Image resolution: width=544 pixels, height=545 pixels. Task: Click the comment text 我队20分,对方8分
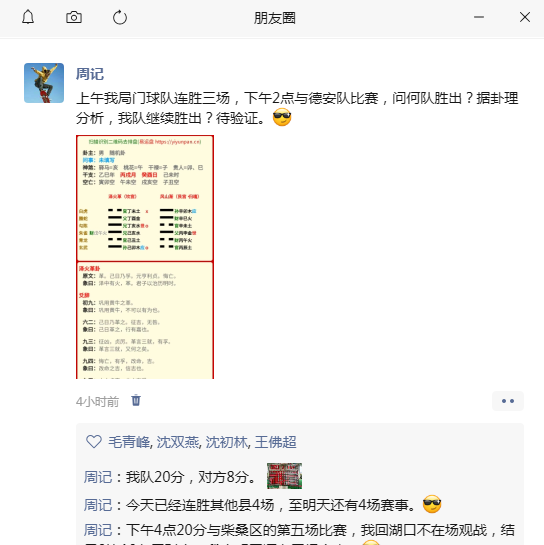tap(190, 477)
